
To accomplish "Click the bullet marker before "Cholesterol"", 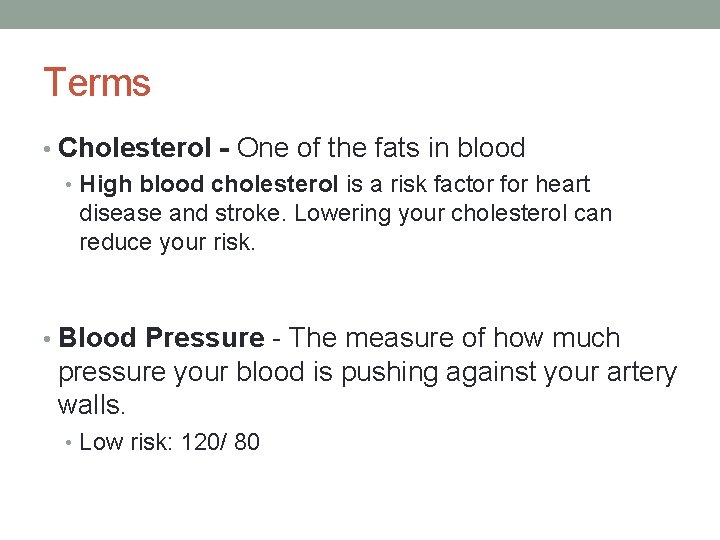I will [49, 150].
